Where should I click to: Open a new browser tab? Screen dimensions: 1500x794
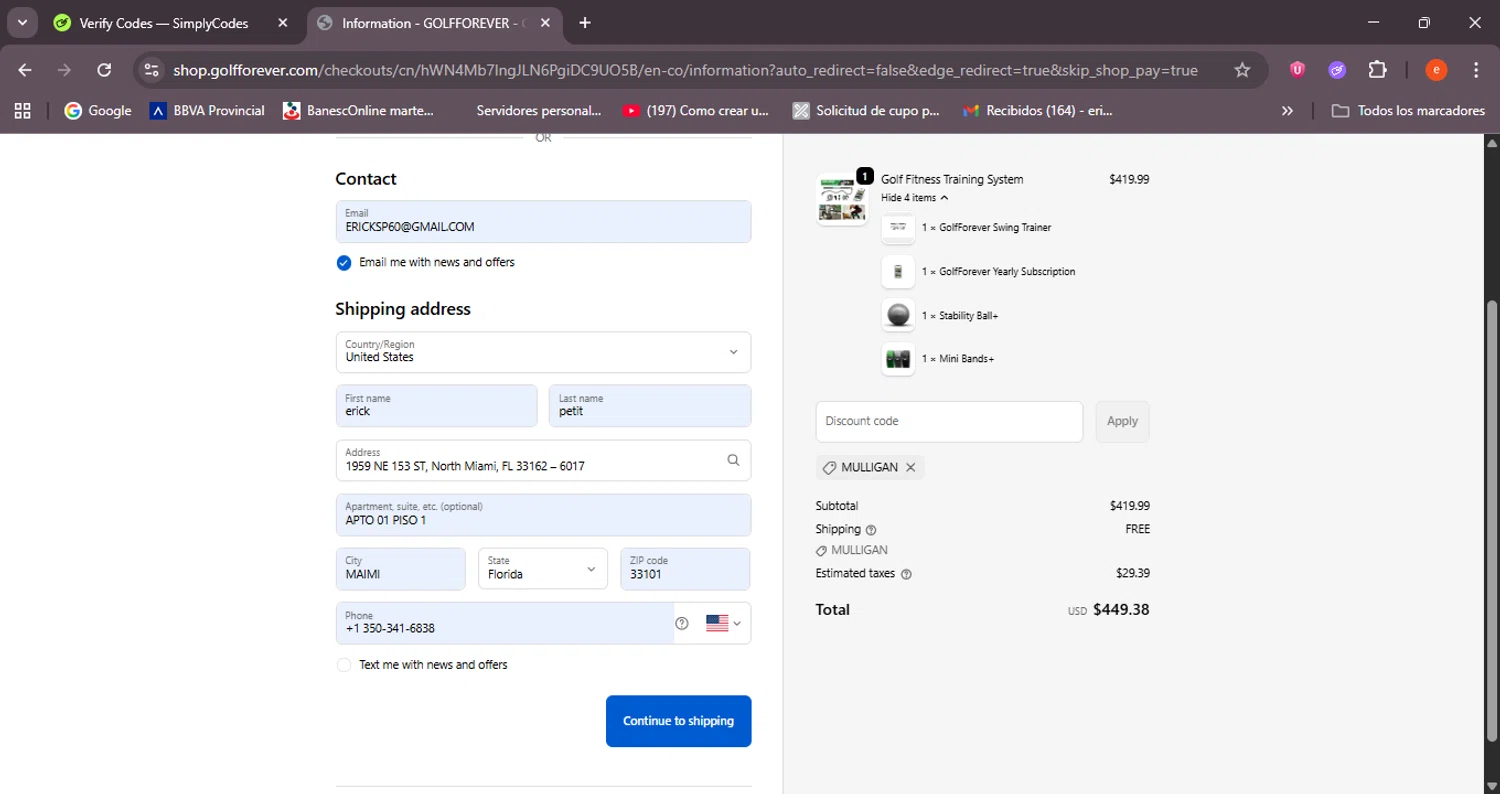pos(585,23)
